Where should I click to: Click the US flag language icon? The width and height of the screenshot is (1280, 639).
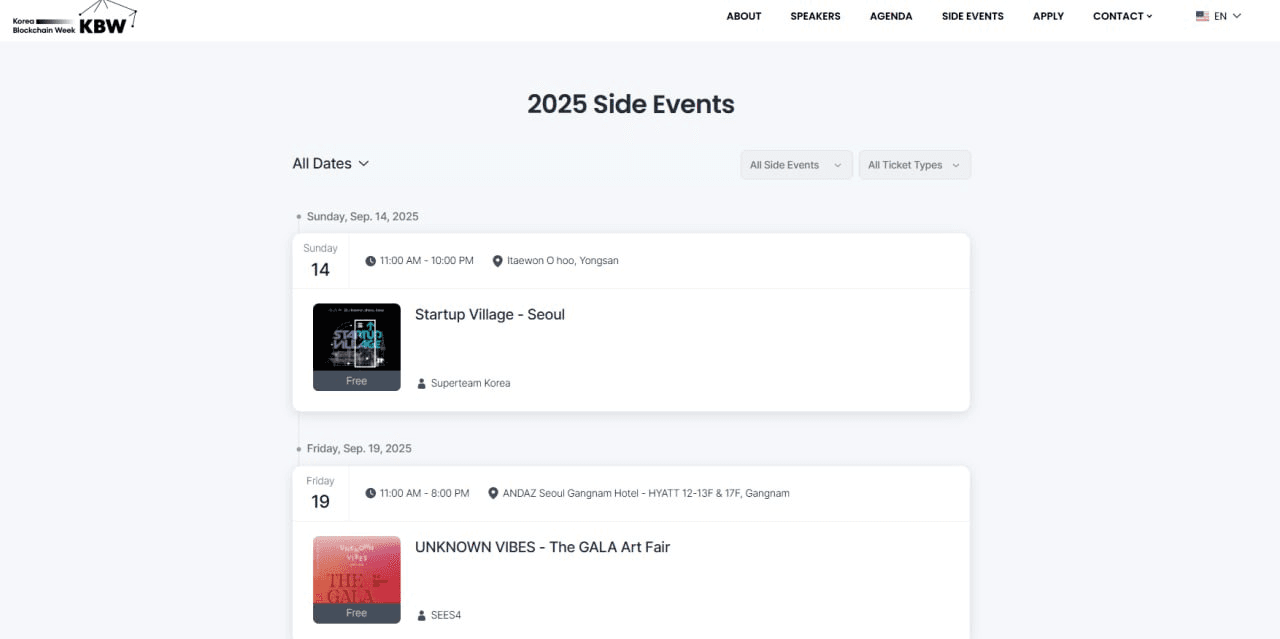click(x=1202, y=16)
